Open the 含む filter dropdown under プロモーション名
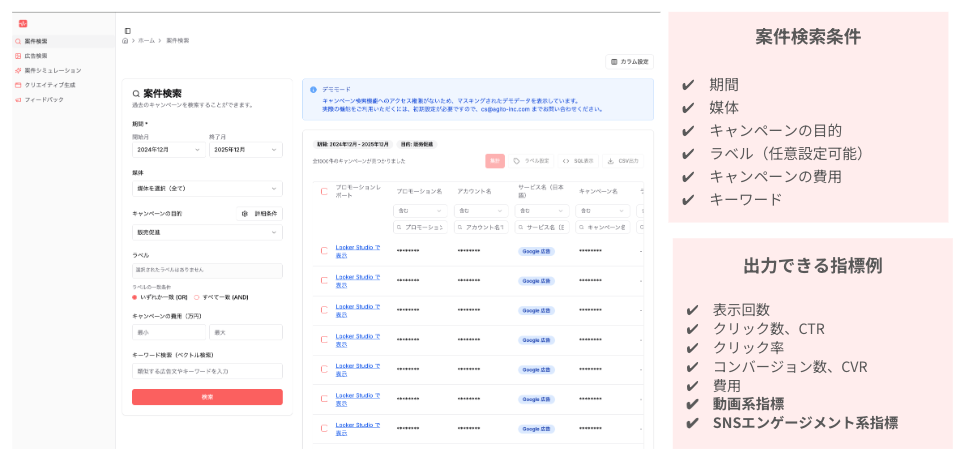Viewport: 964px width, 455px height. tap(421, 210)
